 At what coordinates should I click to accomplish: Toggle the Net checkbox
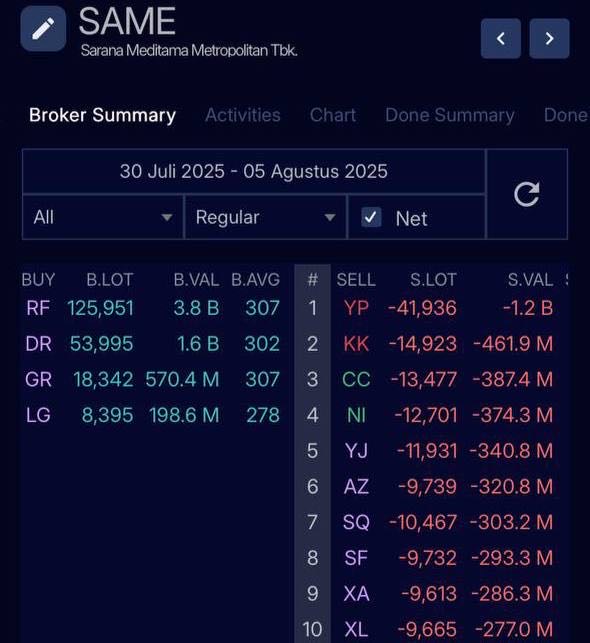[371, 217]
